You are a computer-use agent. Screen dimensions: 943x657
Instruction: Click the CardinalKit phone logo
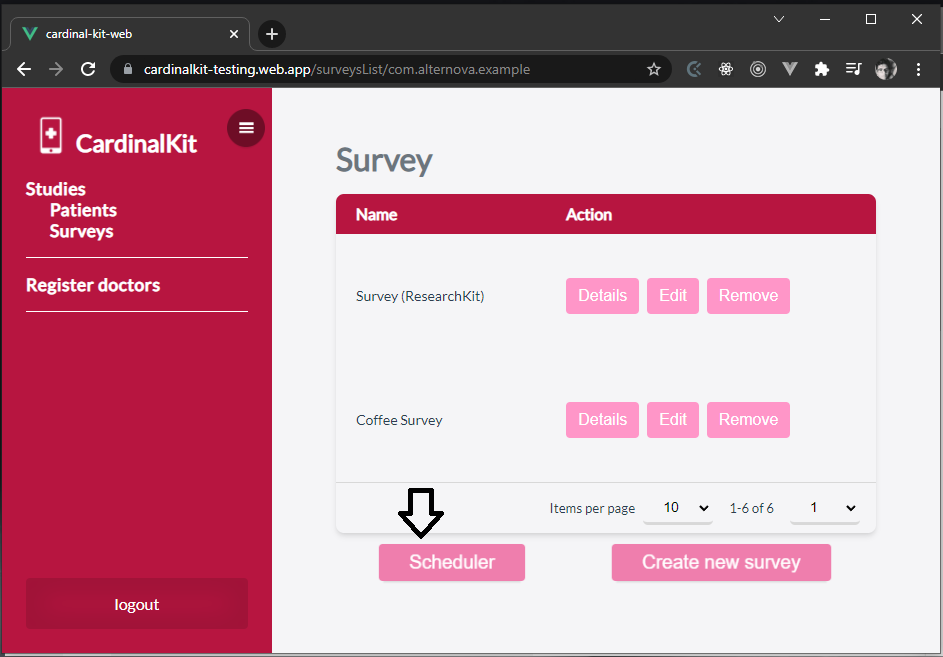50,136
